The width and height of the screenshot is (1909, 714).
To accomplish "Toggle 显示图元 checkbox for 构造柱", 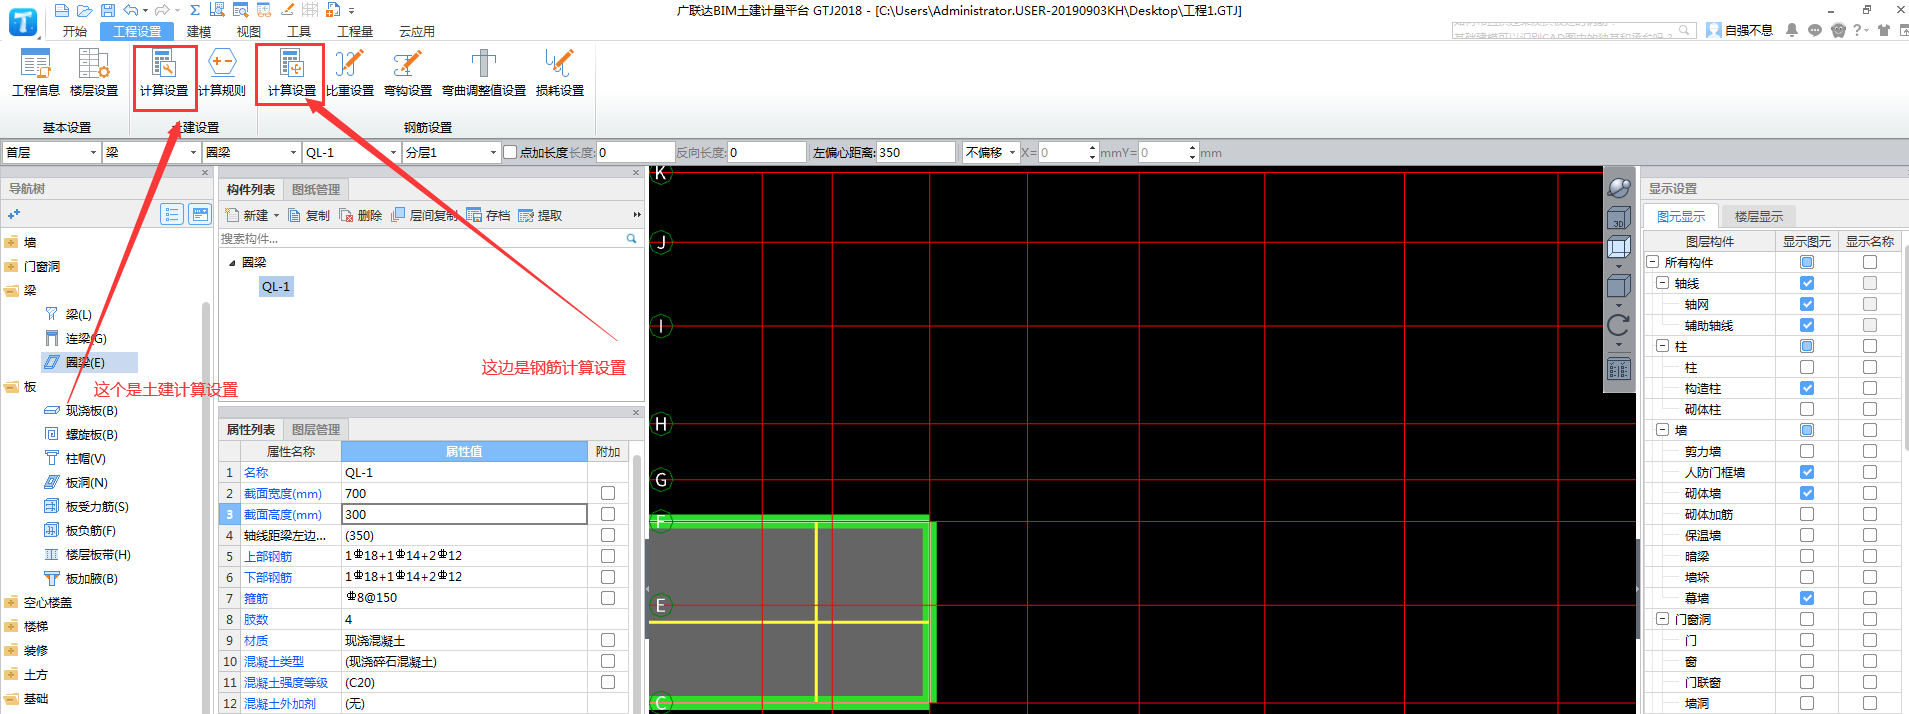I will point(1807,388).
